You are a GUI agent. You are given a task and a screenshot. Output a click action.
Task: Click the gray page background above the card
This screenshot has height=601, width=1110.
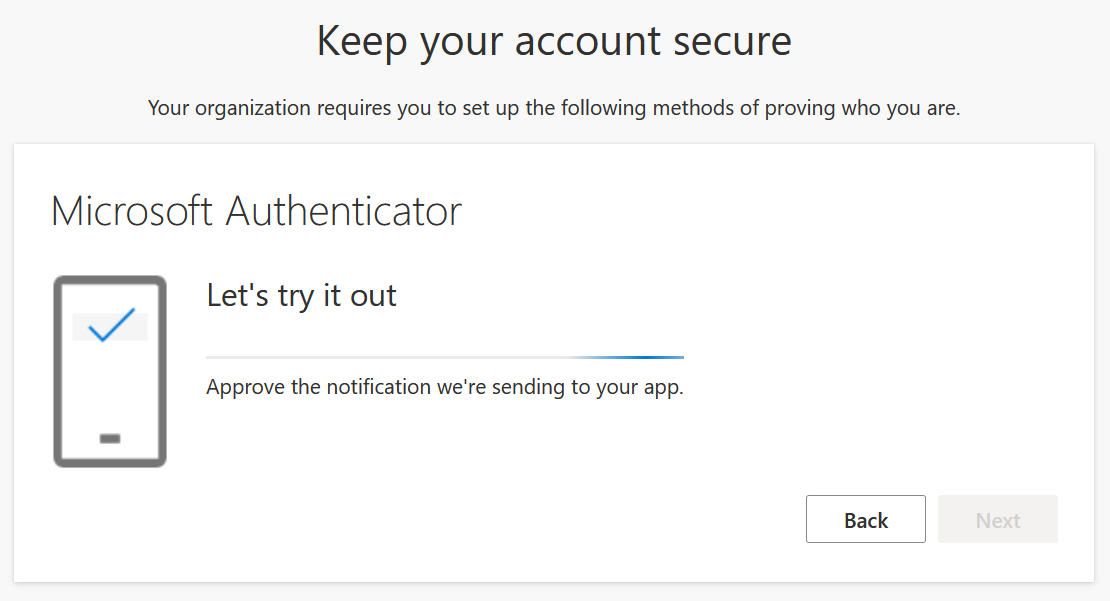coord(554,130)
